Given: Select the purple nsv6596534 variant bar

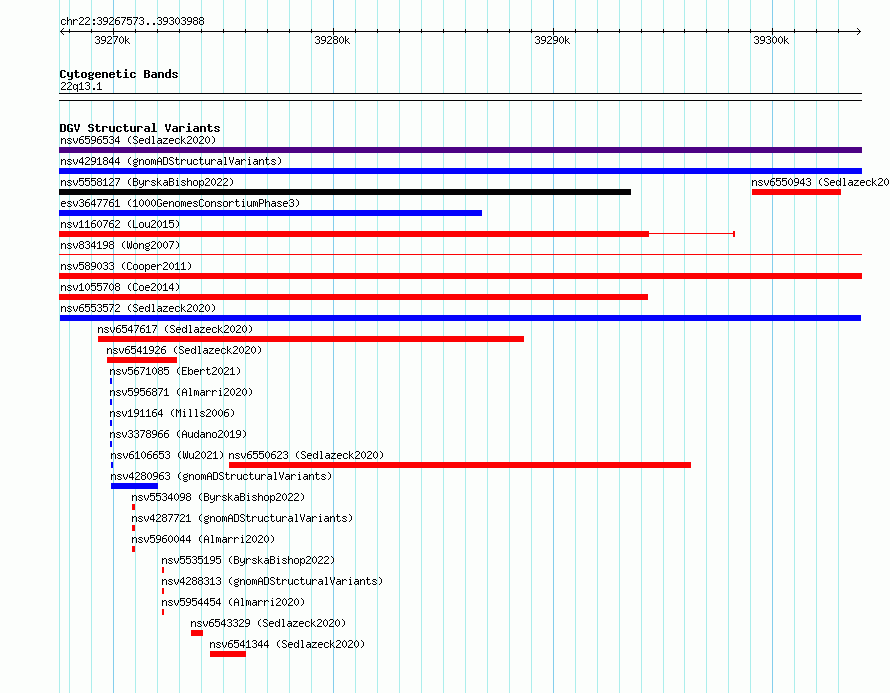Looking at the screenshot, I should pyautogui.click(x=460, y=150).
